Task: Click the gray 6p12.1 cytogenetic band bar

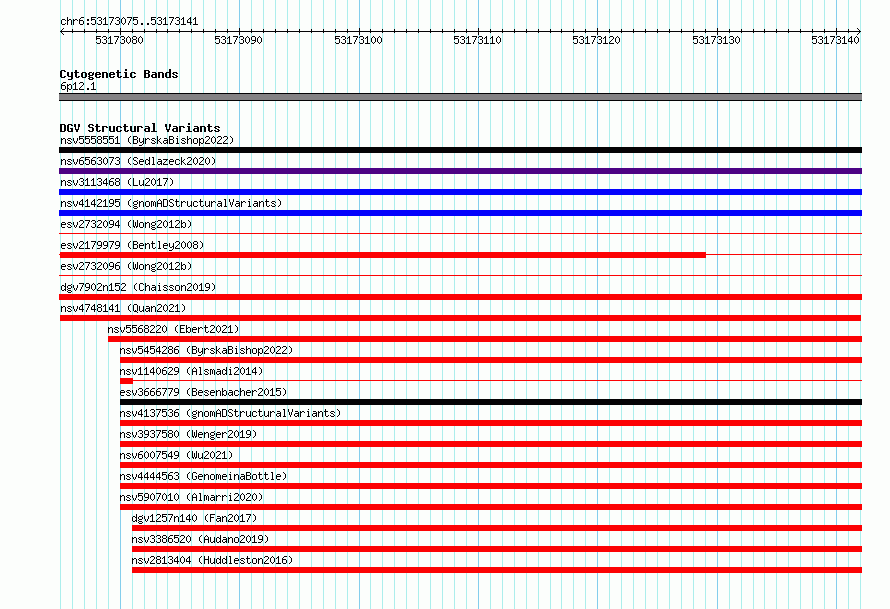Action: [460, 97]
